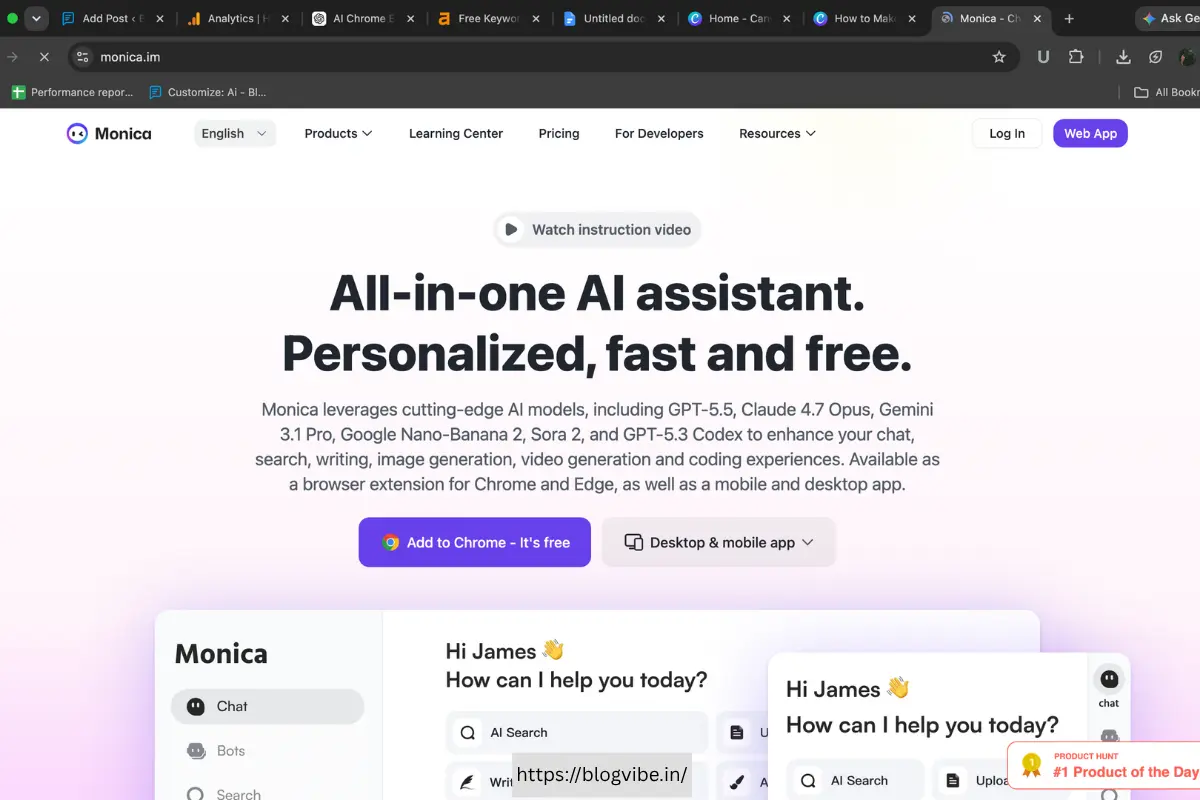The width and height of the screenshot is (1200, 800).
Task: Click Watch instruction video button
Action: (x=597, y=229)
